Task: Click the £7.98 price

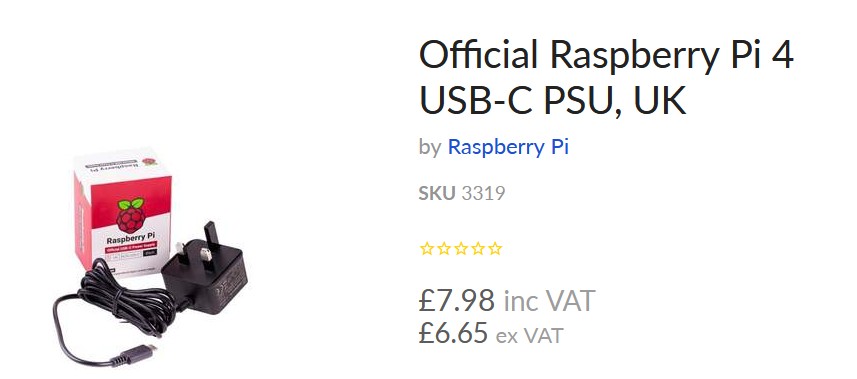Action: coord(457,300)
